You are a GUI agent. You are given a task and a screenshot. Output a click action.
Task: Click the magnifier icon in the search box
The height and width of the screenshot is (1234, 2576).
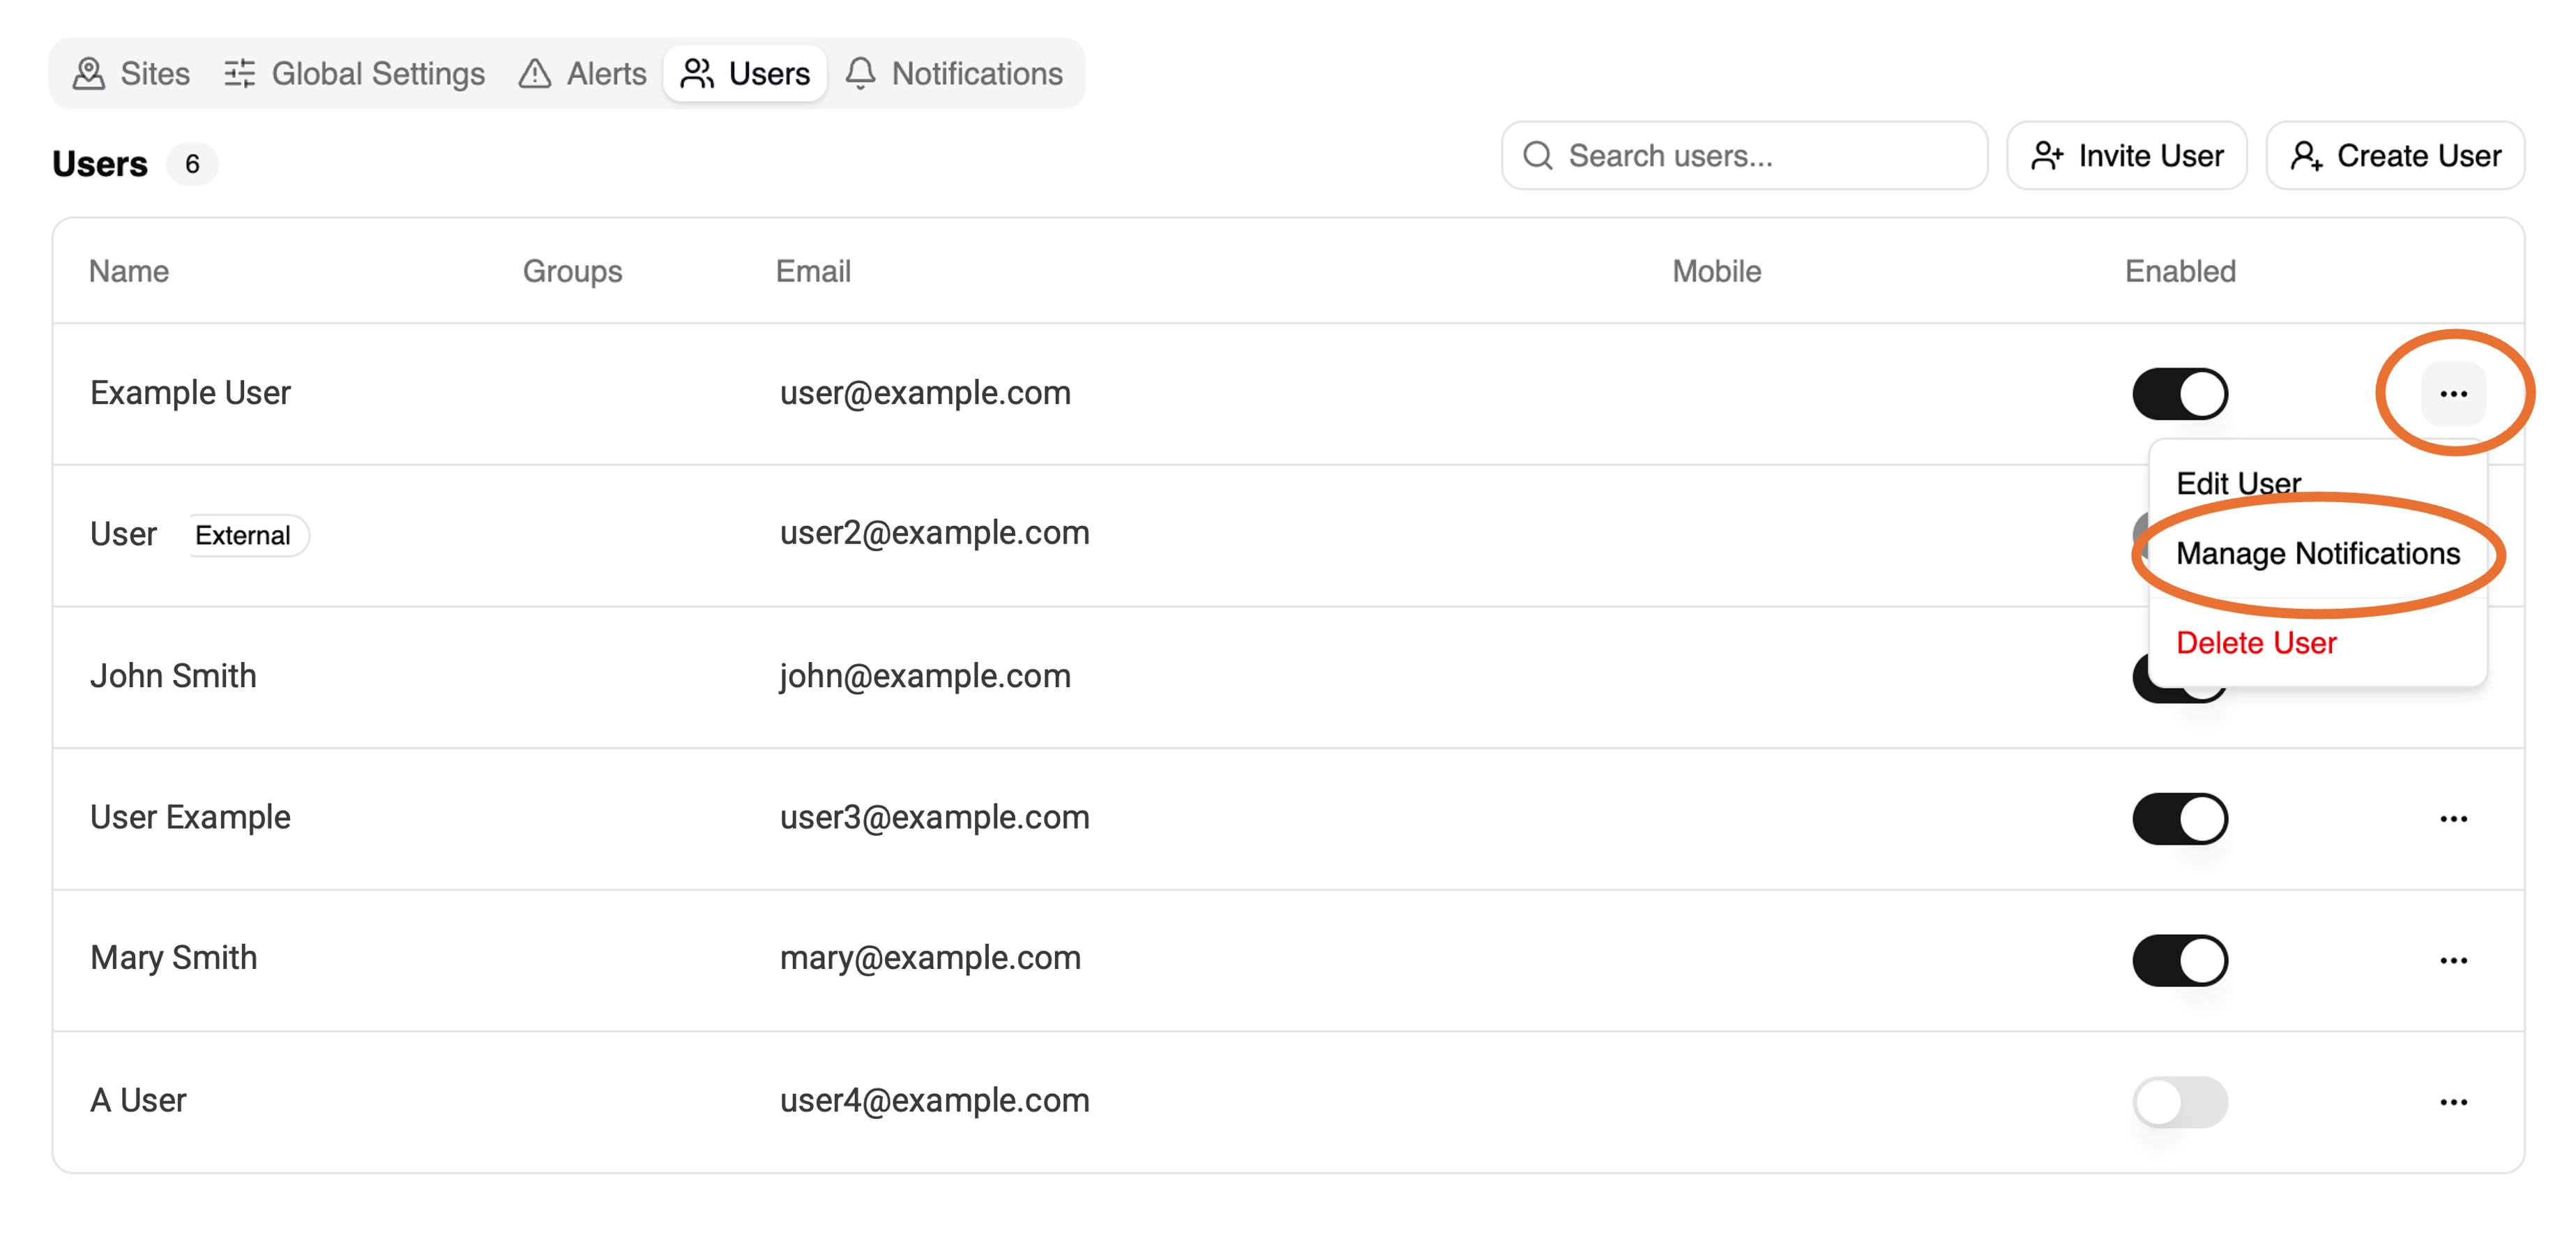[1537, 156]
